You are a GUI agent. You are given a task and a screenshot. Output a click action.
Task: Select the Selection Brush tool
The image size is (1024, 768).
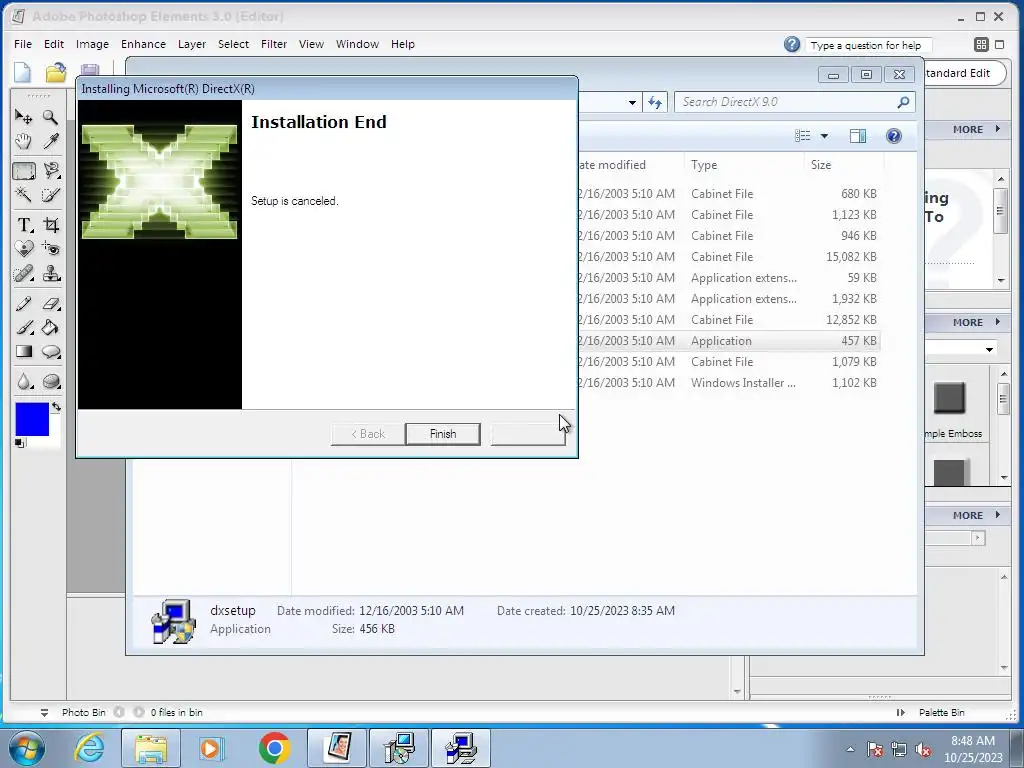pyautogui.click(x=50, y=195)
